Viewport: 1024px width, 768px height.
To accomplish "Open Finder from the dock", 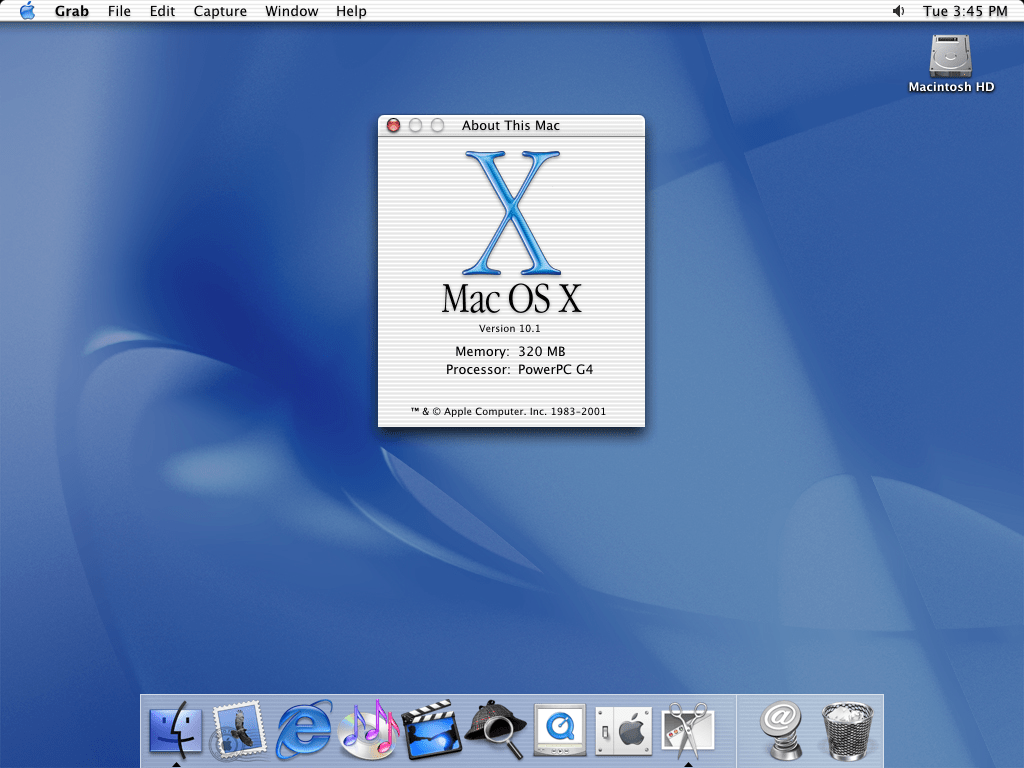I will pyautogui.click(x=175, y=732).
